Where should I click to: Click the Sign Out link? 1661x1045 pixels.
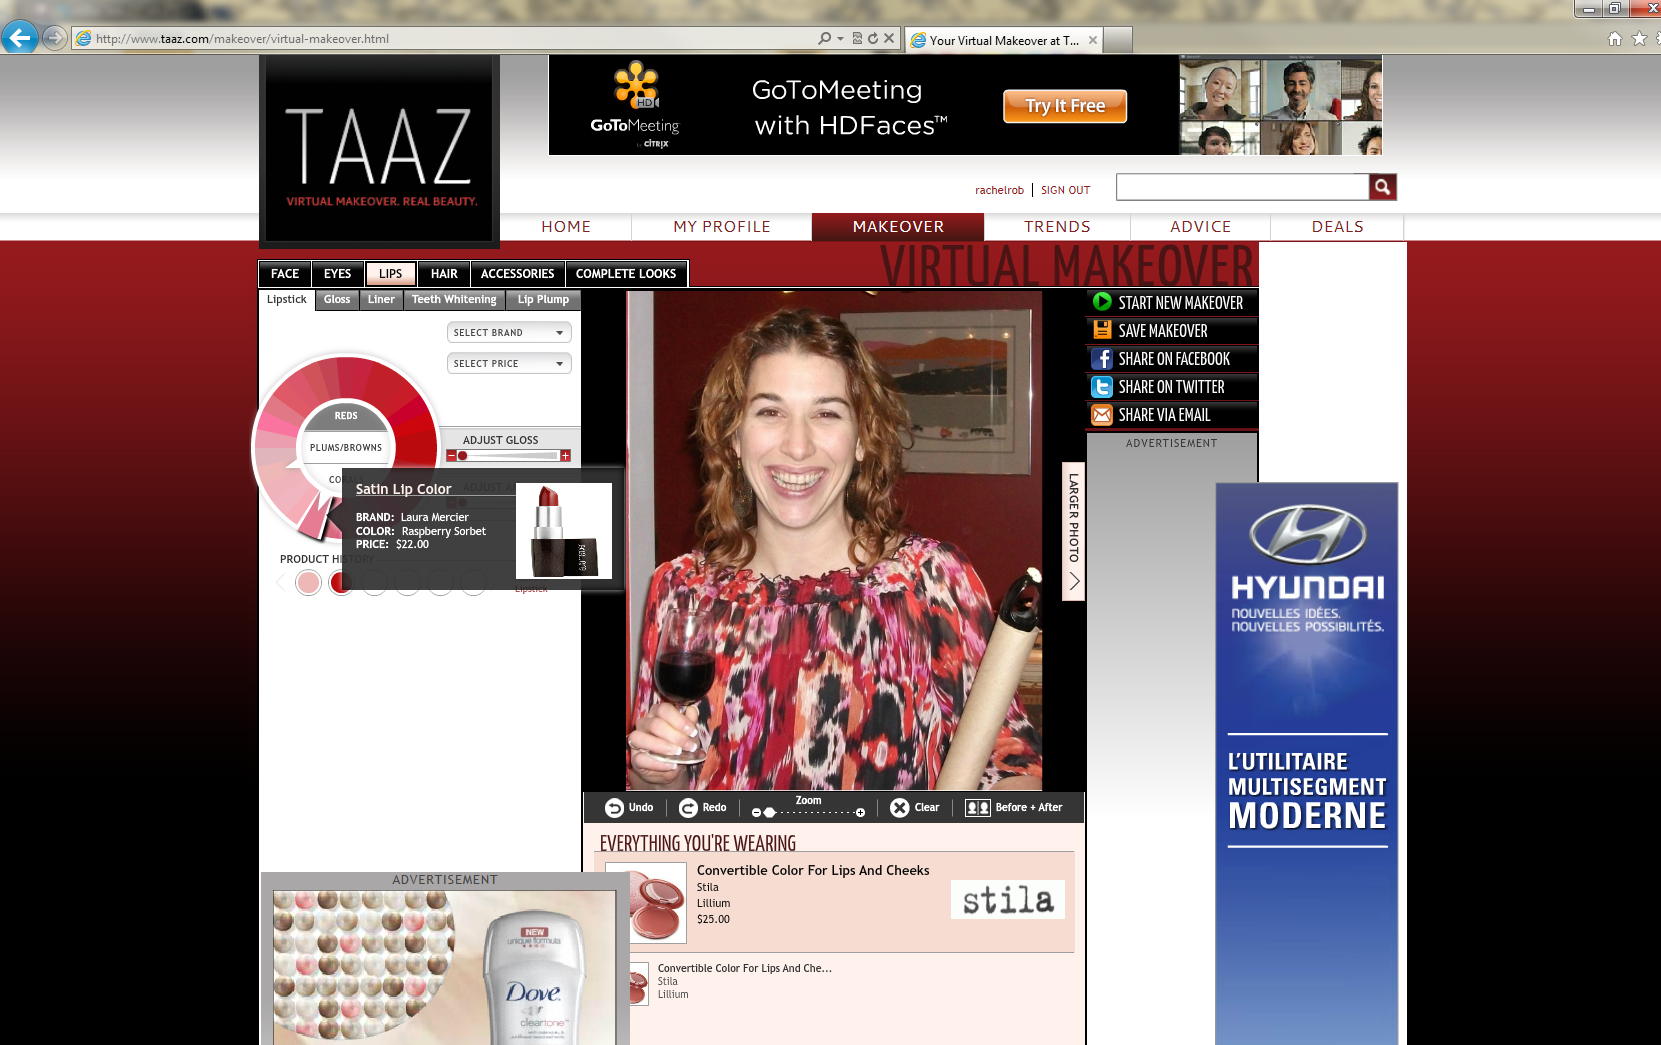click(1065, 190)
